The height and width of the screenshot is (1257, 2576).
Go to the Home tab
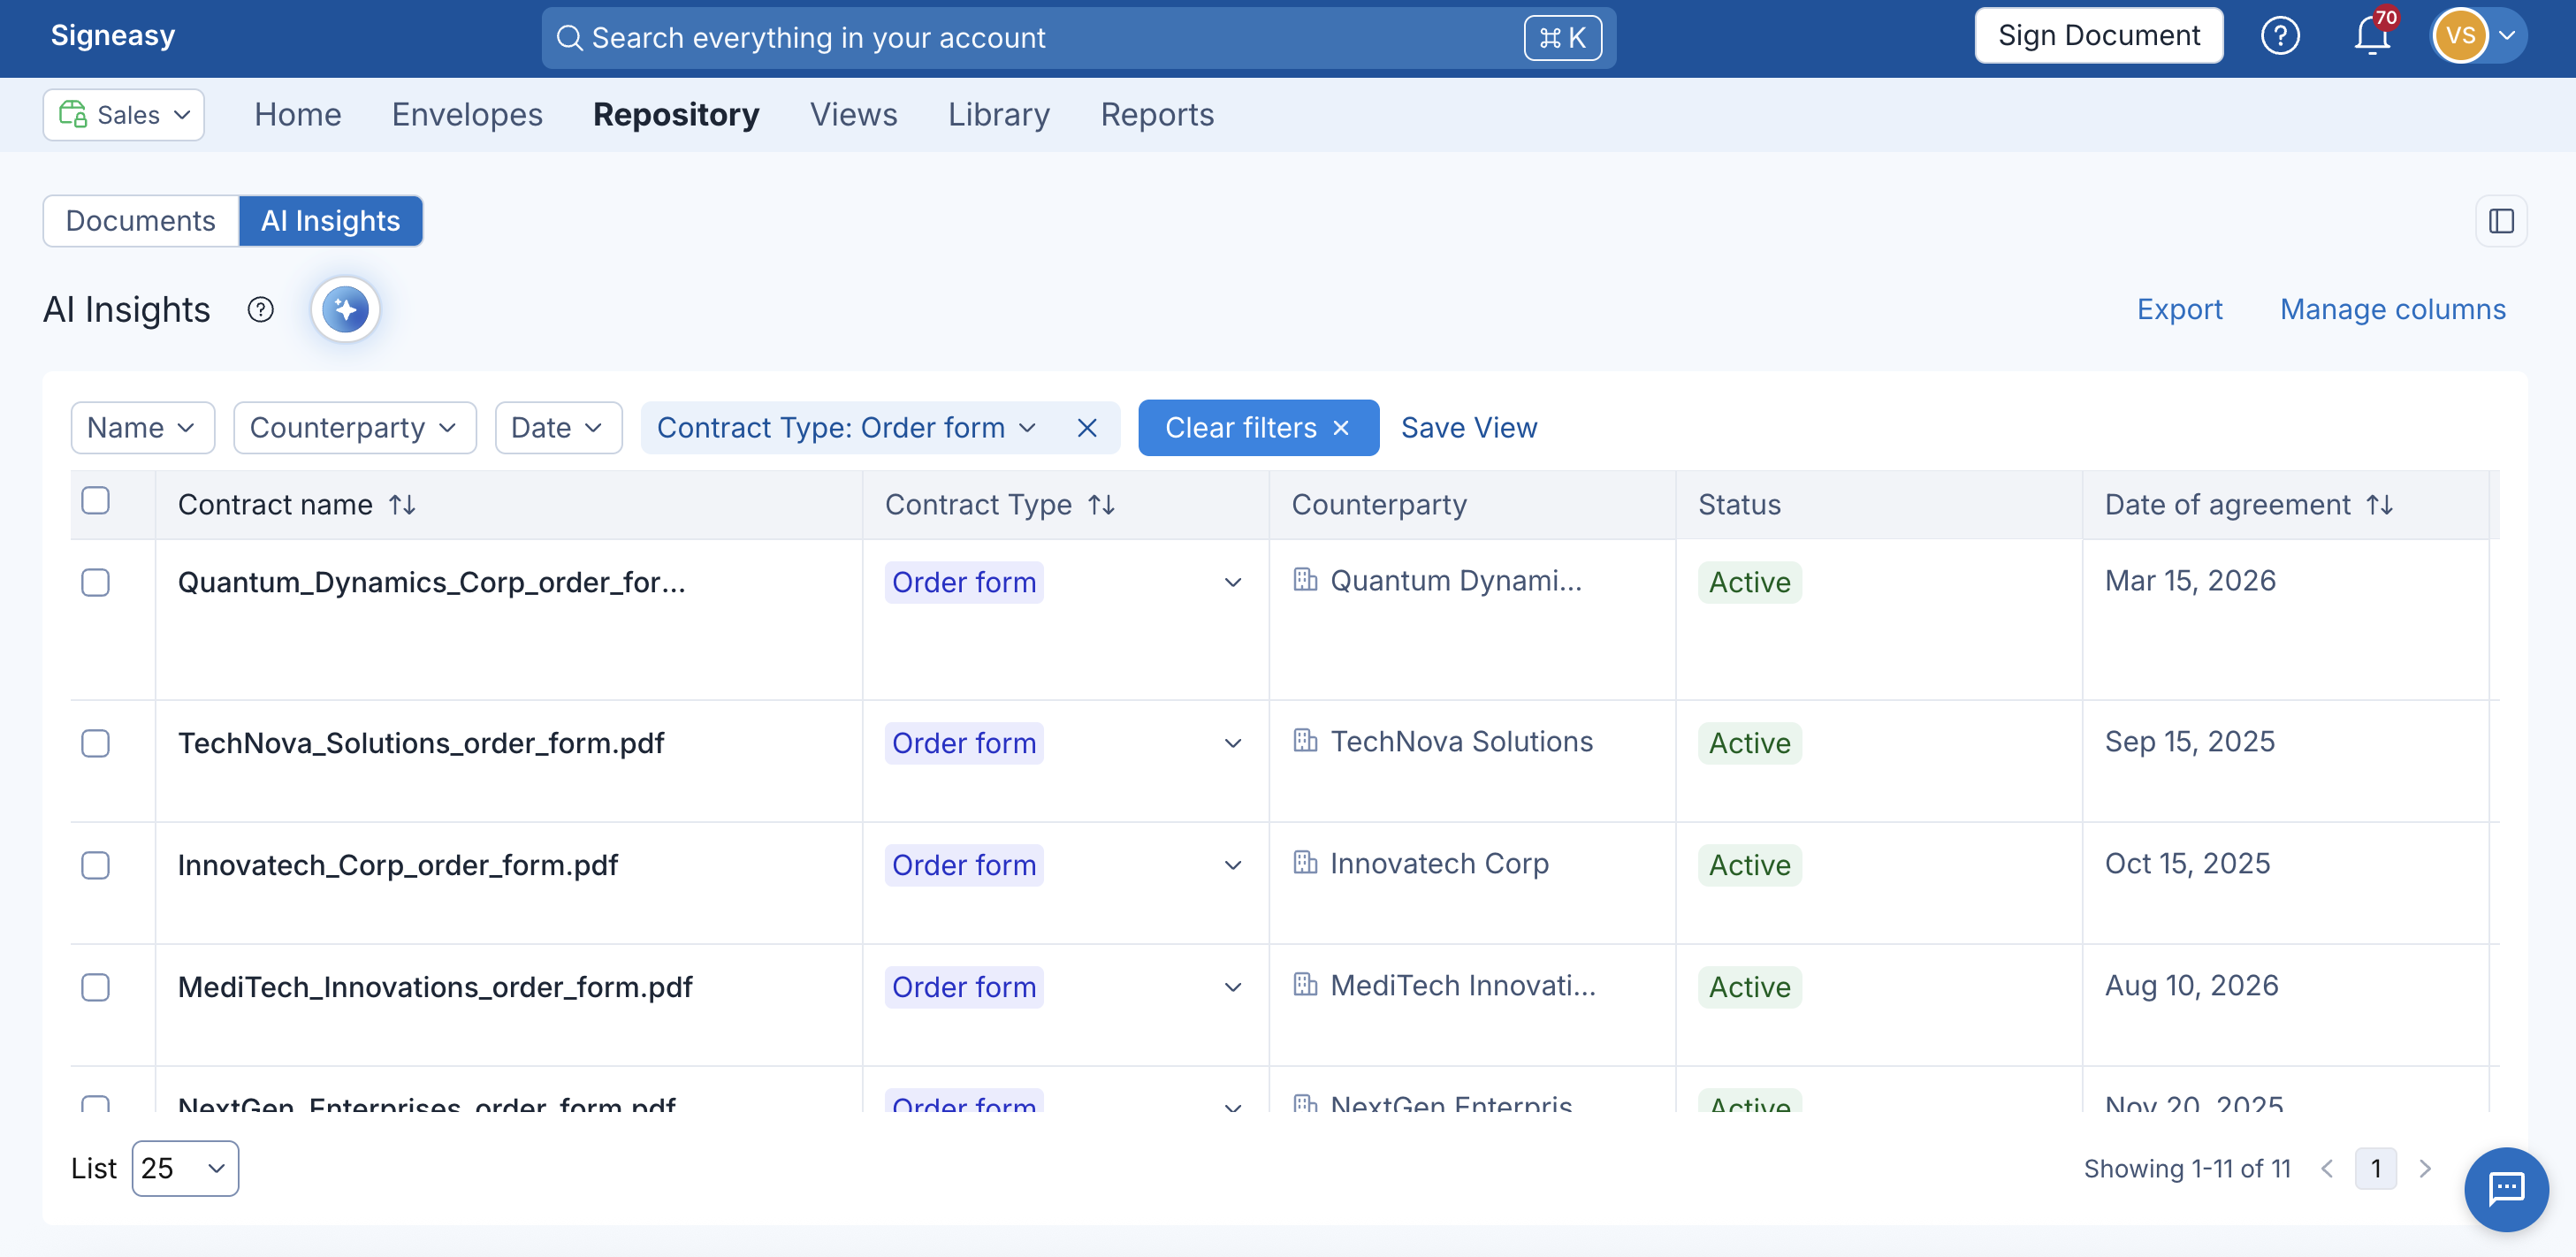(x=298, y=115)
